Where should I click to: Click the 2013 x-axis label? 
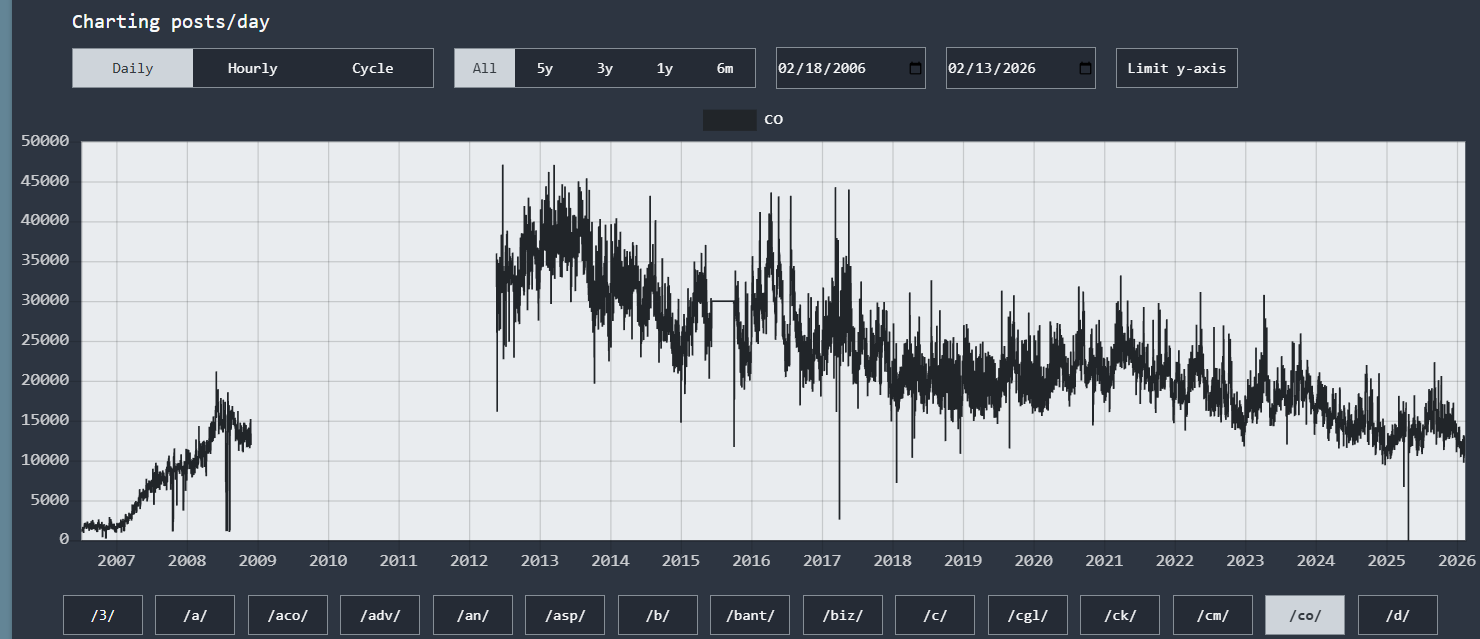[540, 561]
